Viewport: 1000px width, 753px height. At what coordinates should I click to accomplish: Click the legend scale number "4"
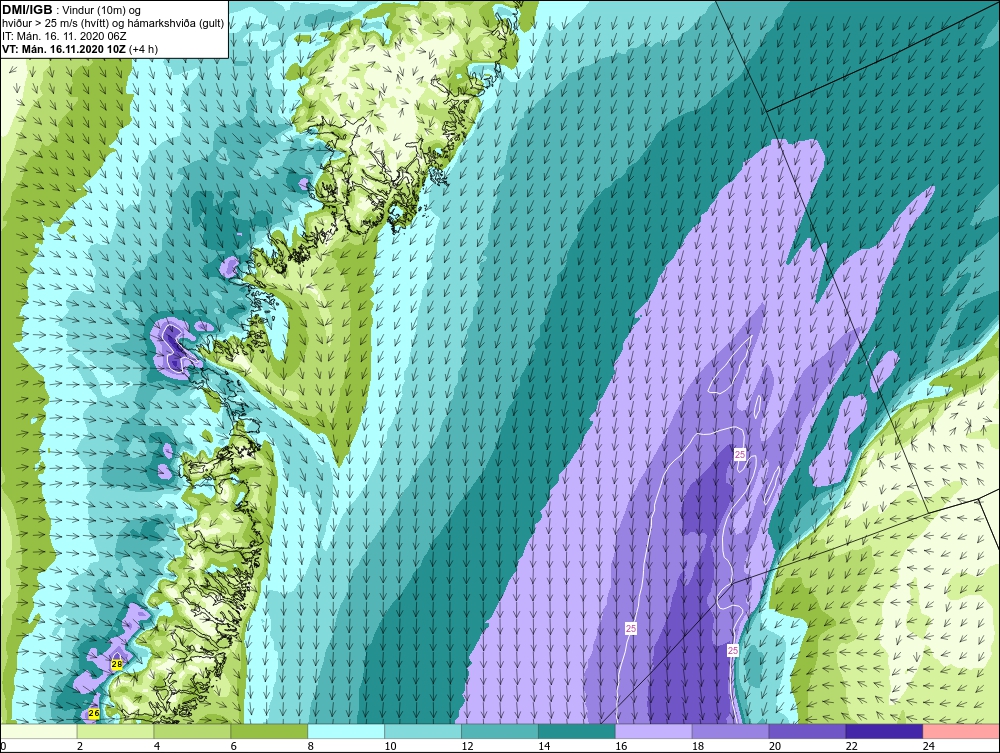pyautogui.click(x=157, y=746)
